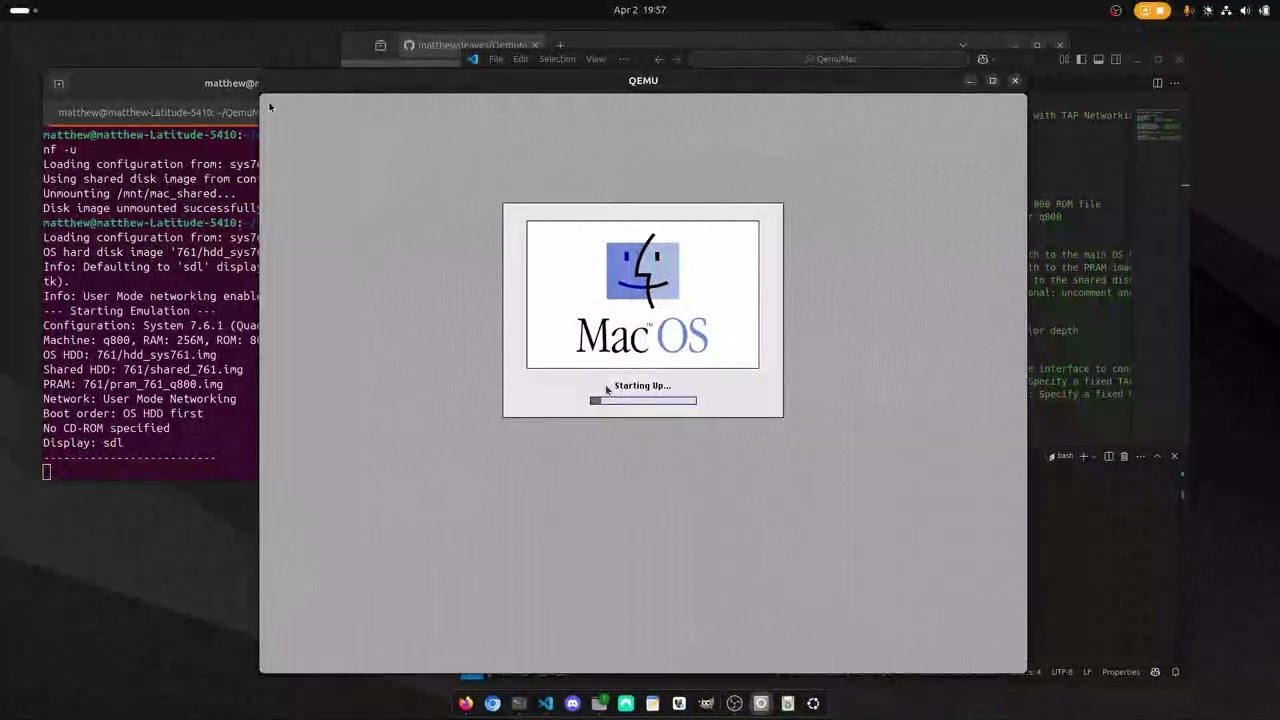Open editor more actions menu
Image resolution: width=1280 pixels, height=720 pixels.
coord(1175,83)
